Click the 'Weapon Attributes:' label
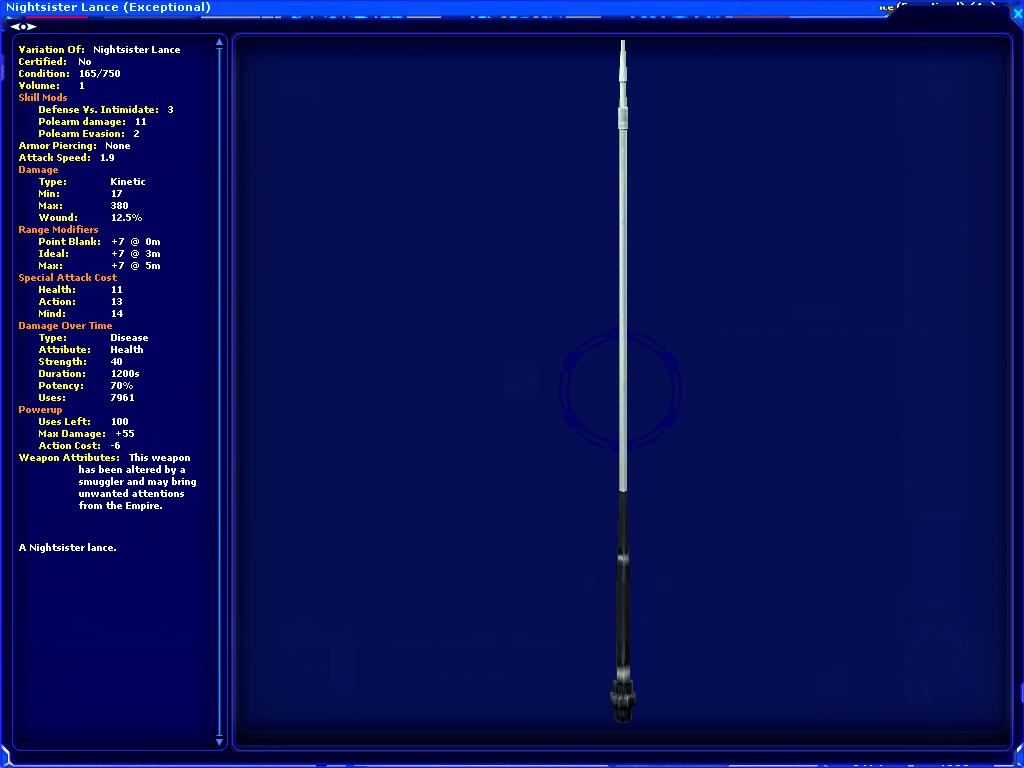1024x768 pixels. click(x=69, y=458)
